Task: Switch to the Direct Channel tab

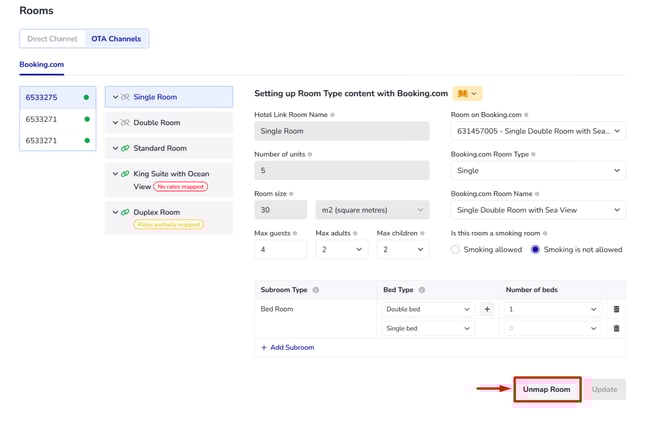Action: pyautogui.click(x=51, y=39)
